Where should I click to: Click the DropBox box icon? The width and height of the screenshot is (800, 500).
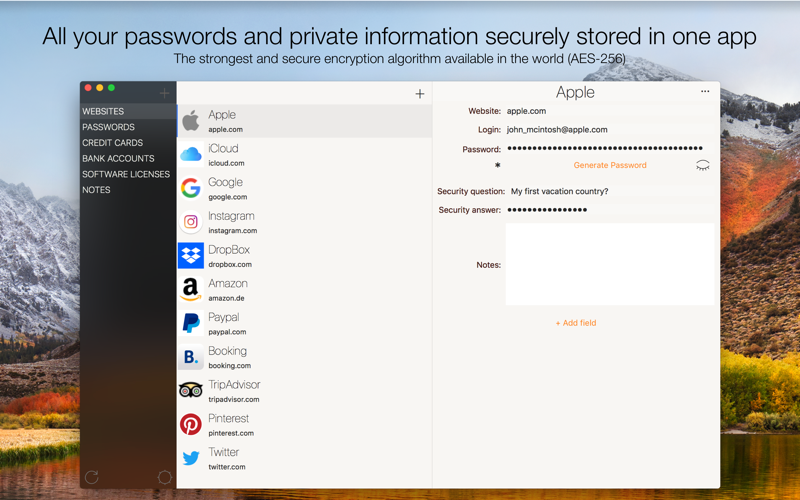tap(191, 255)
